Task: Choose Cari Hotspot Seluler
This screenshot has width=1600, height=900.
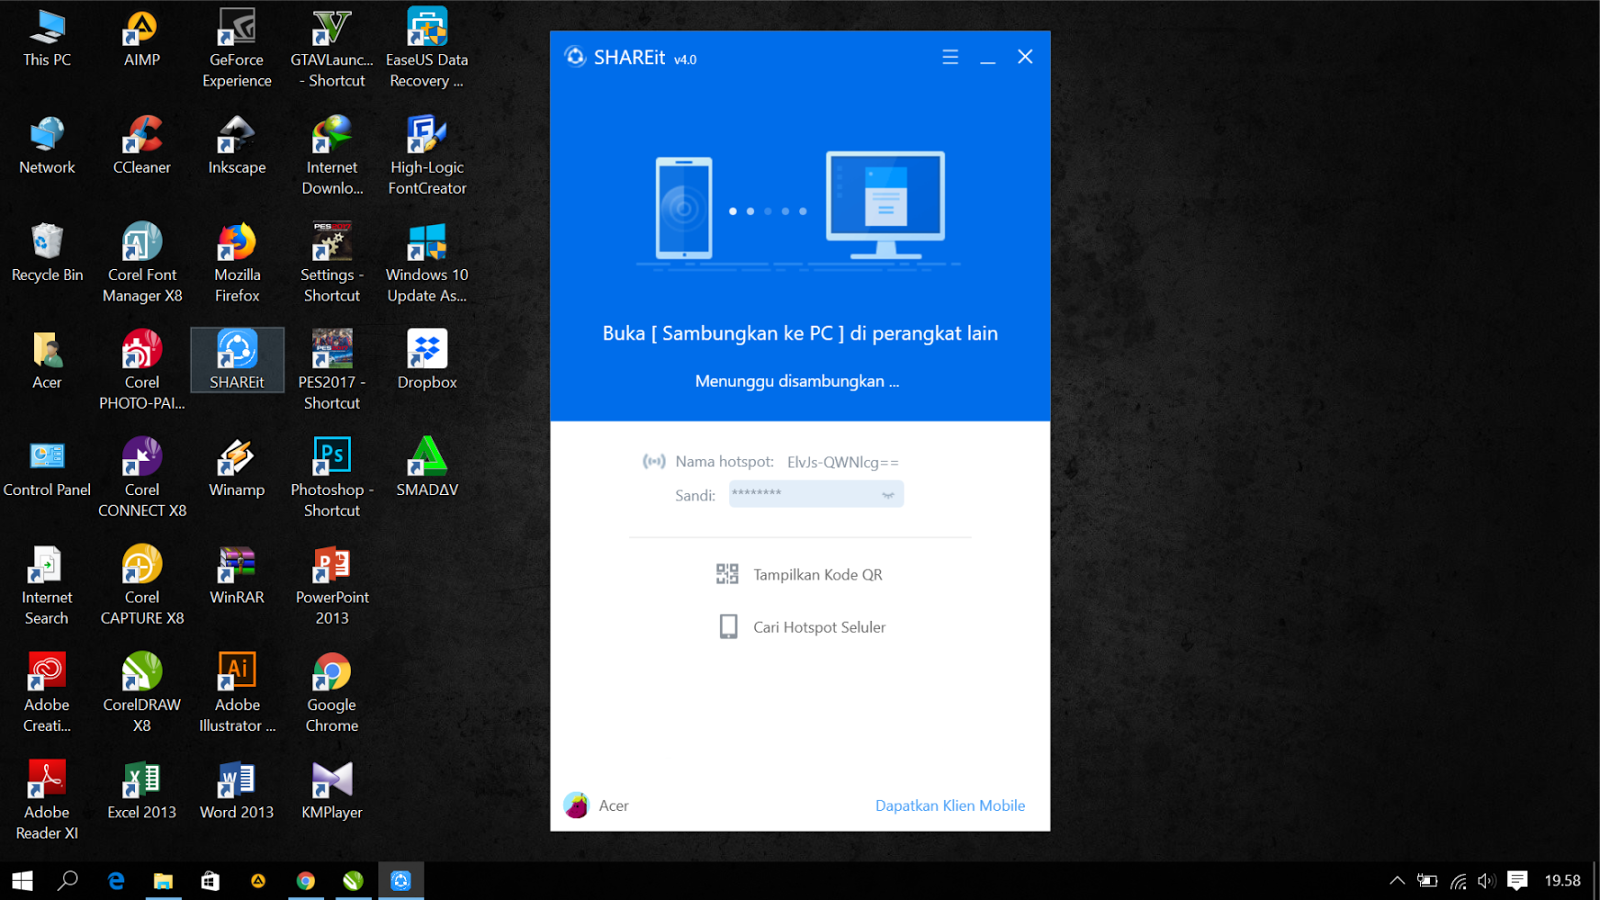Action: 802,627
